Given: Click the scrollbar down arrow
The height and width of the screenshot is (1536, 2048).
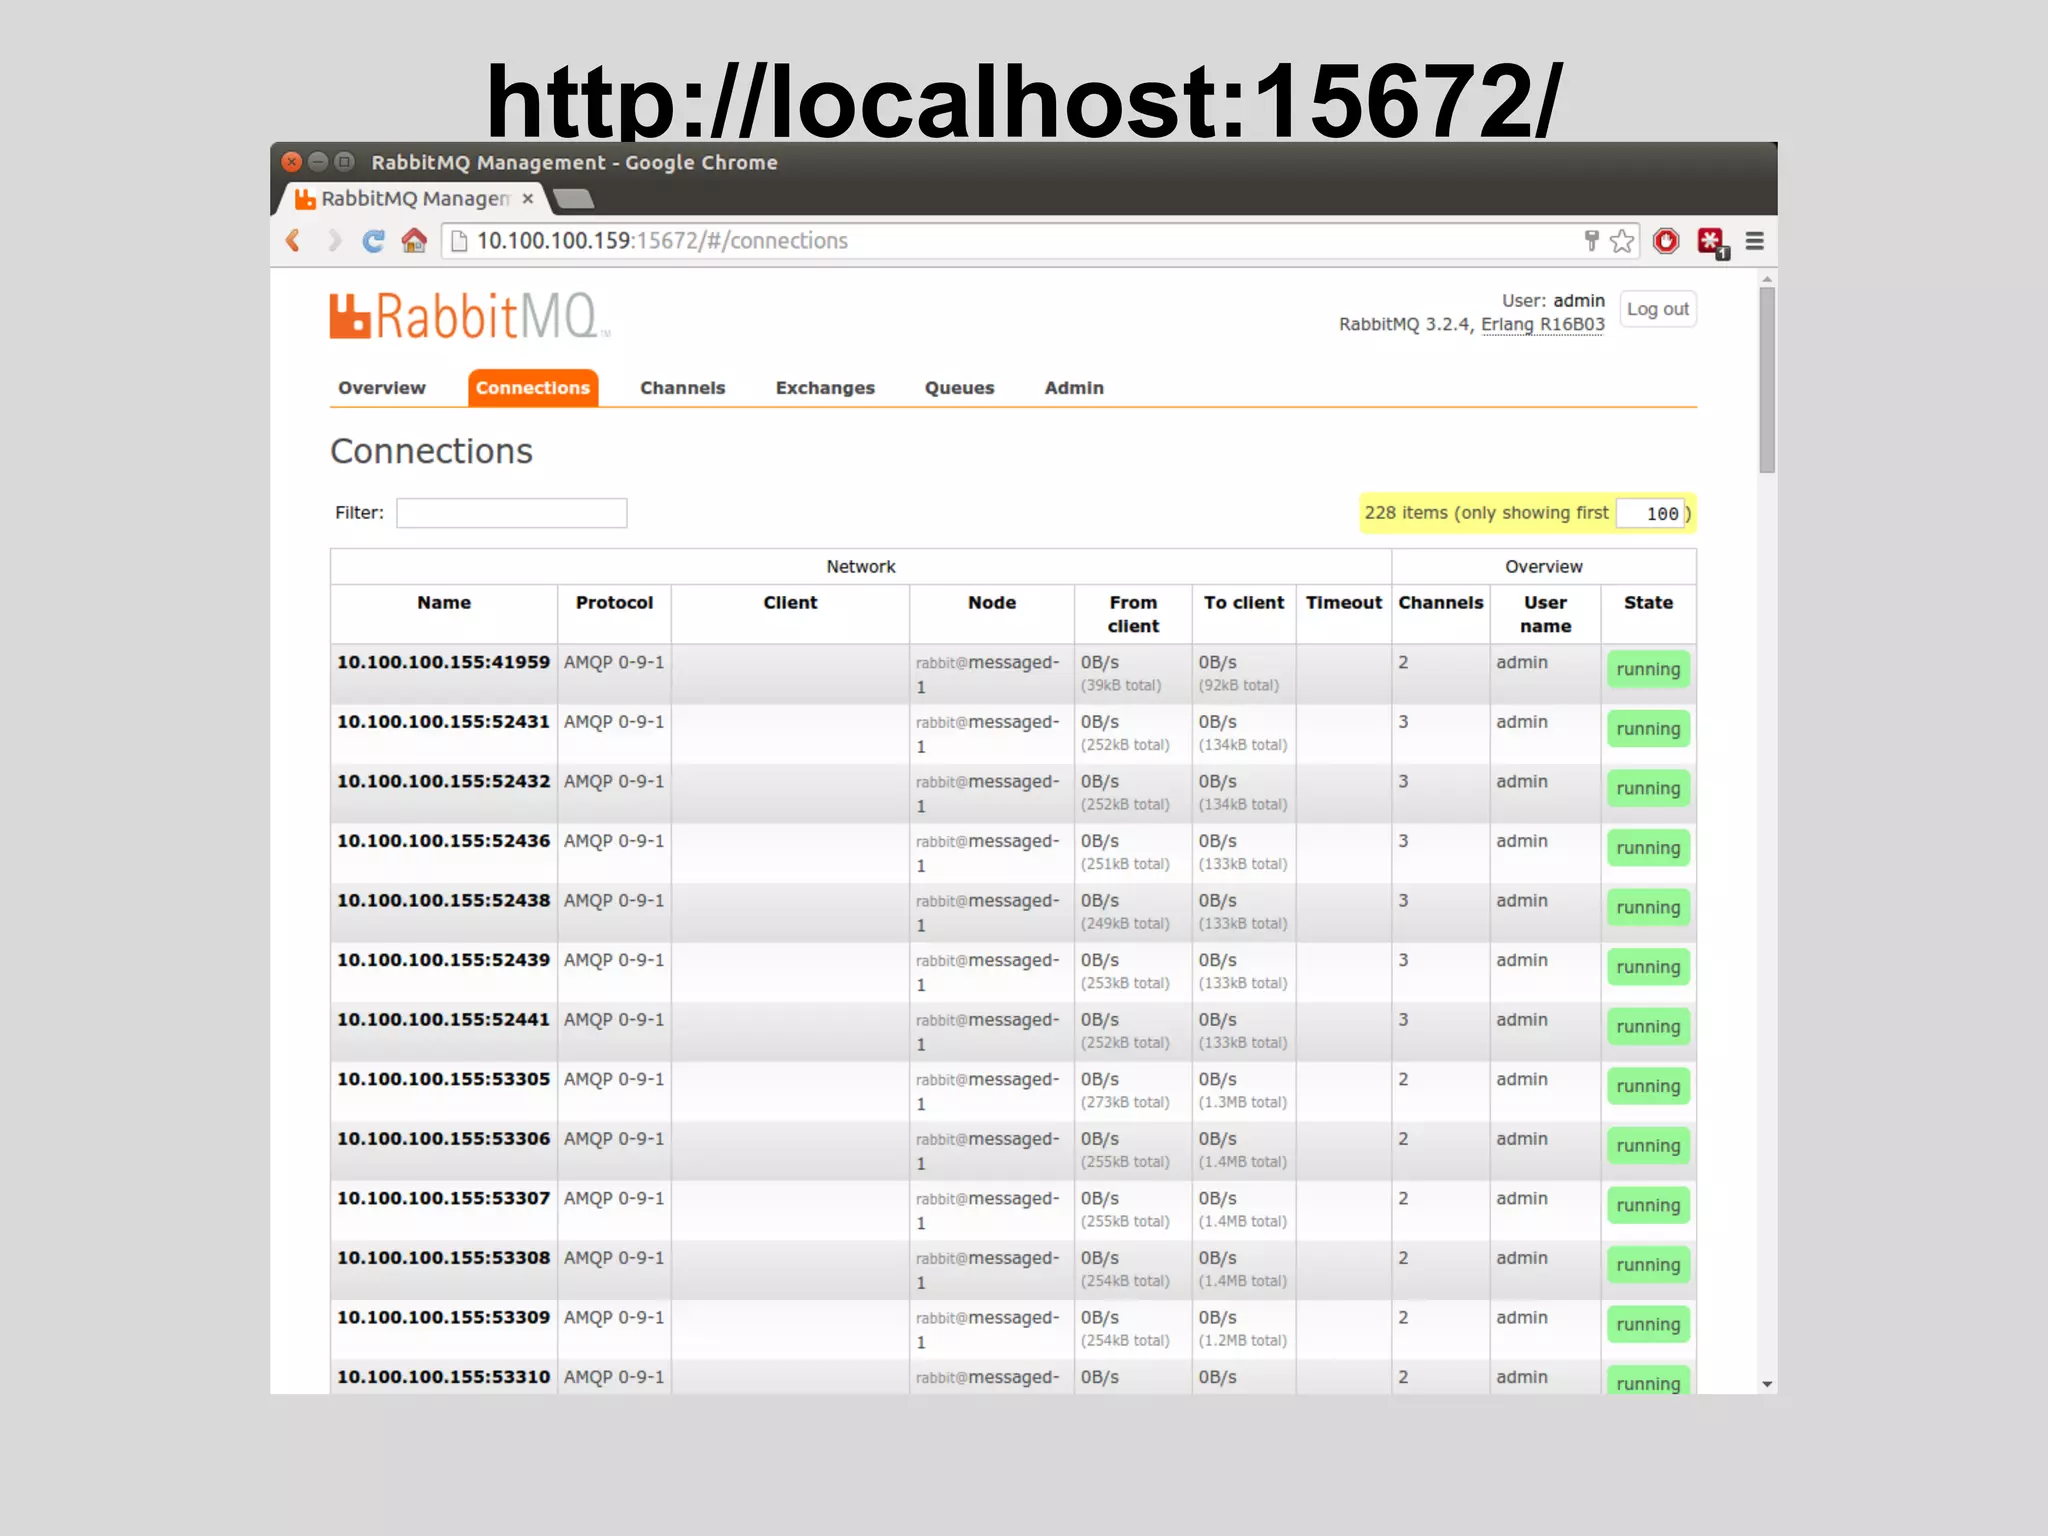Looking at the screenshot, I should click(x=1767, y=1385).
